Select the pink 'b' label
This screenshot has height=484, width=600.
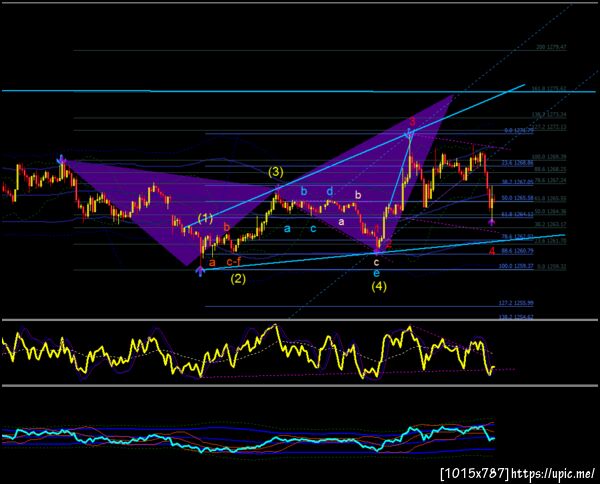(358, 195)
